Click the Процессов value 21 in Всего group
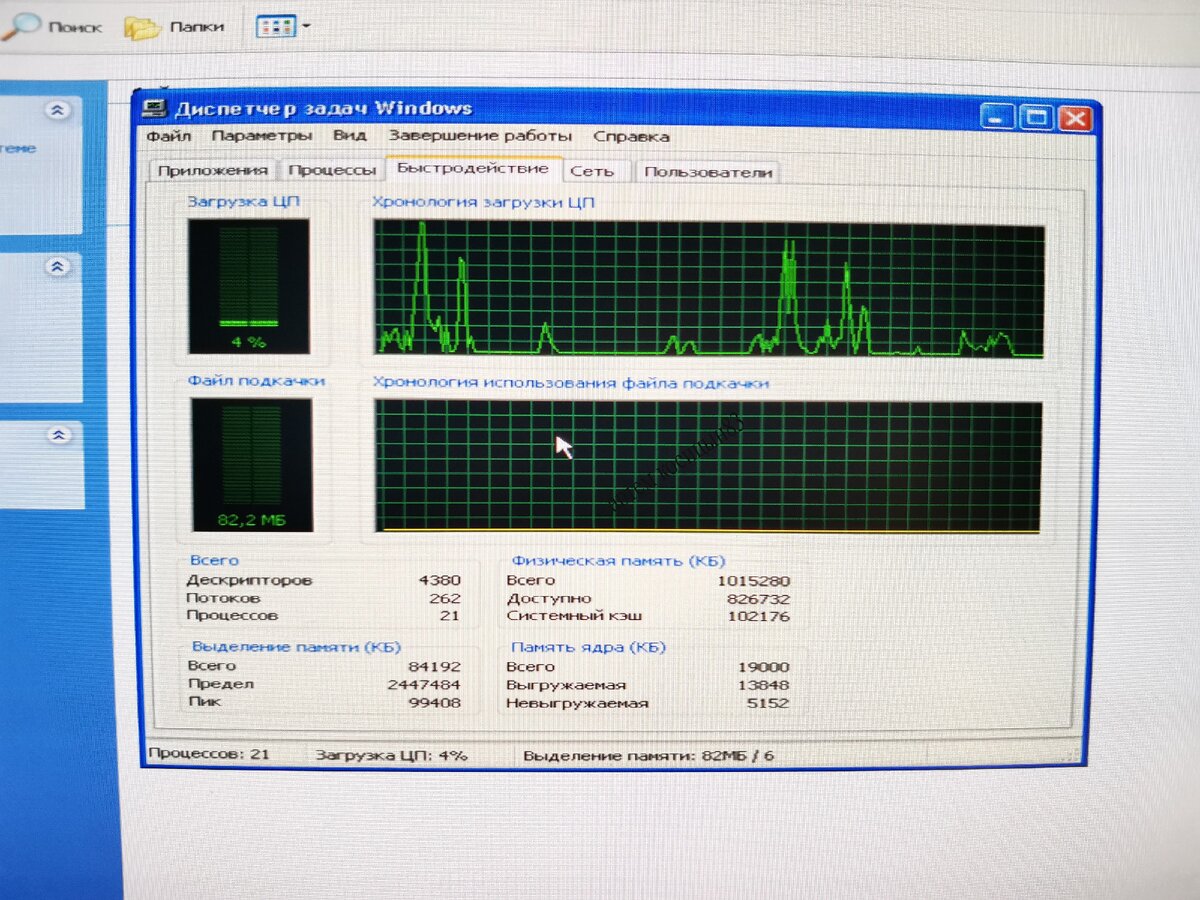1200x900 pixels. 450,615
